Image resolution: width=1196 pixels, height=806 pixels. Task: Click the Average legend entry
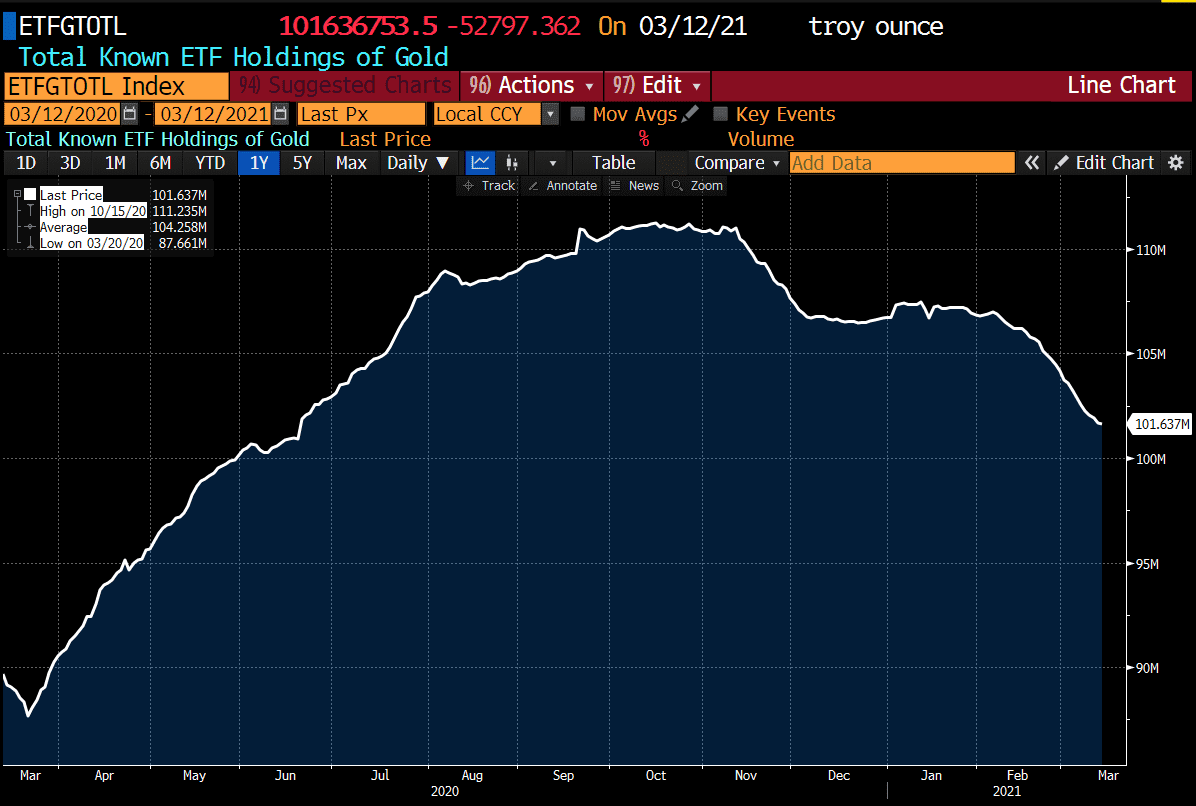coord(63,227)
